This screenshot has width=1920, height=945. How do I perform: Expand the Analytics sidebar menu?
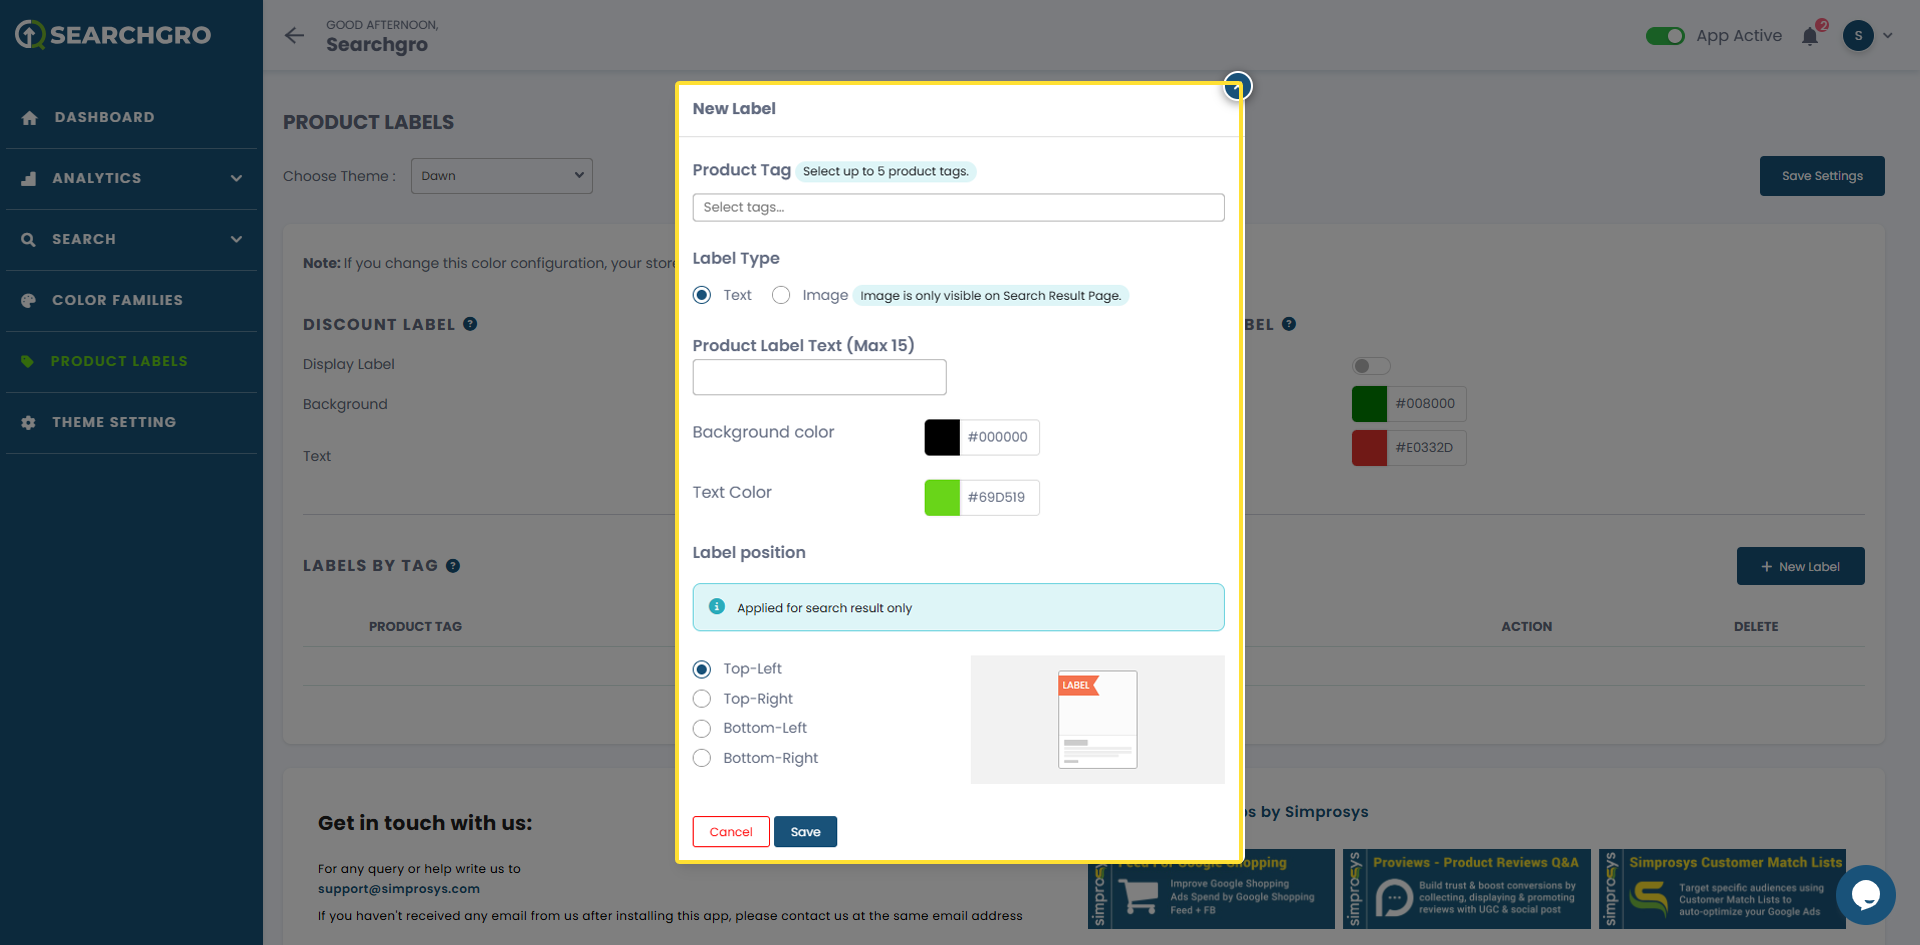tap(131, 178)
